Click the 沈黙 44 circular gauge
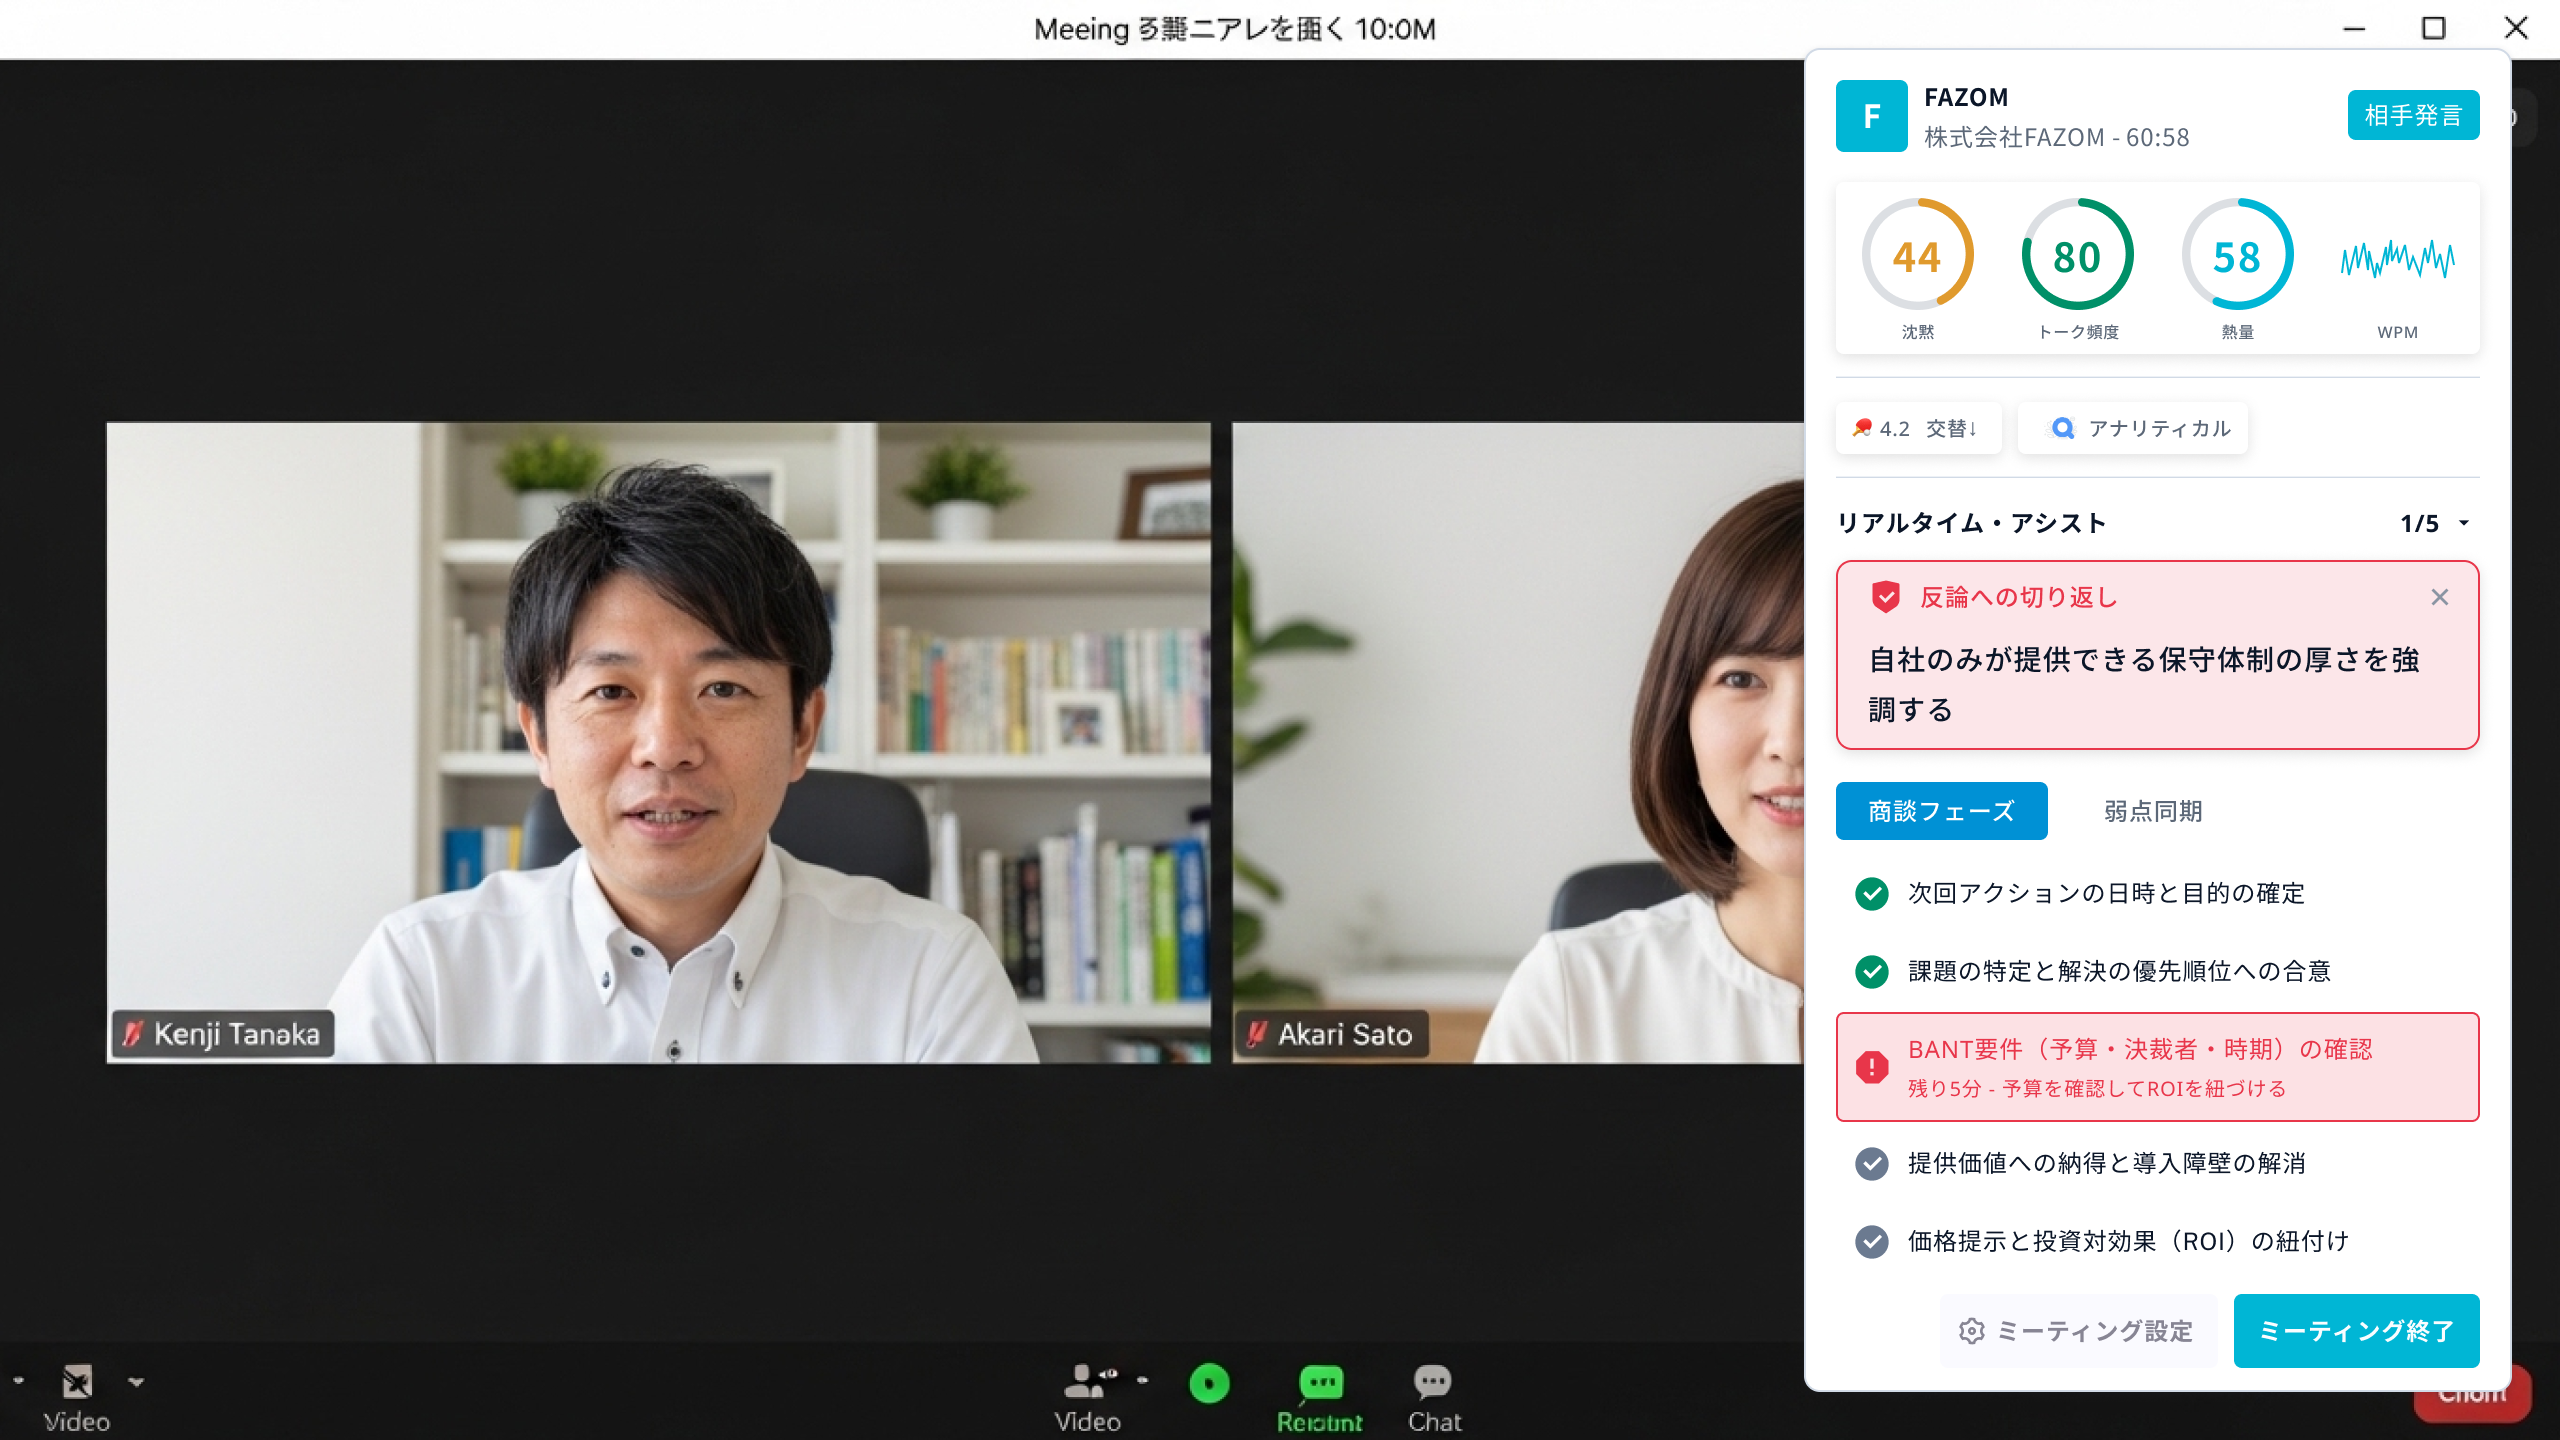2560x1440 pixels. [1917, 256]
